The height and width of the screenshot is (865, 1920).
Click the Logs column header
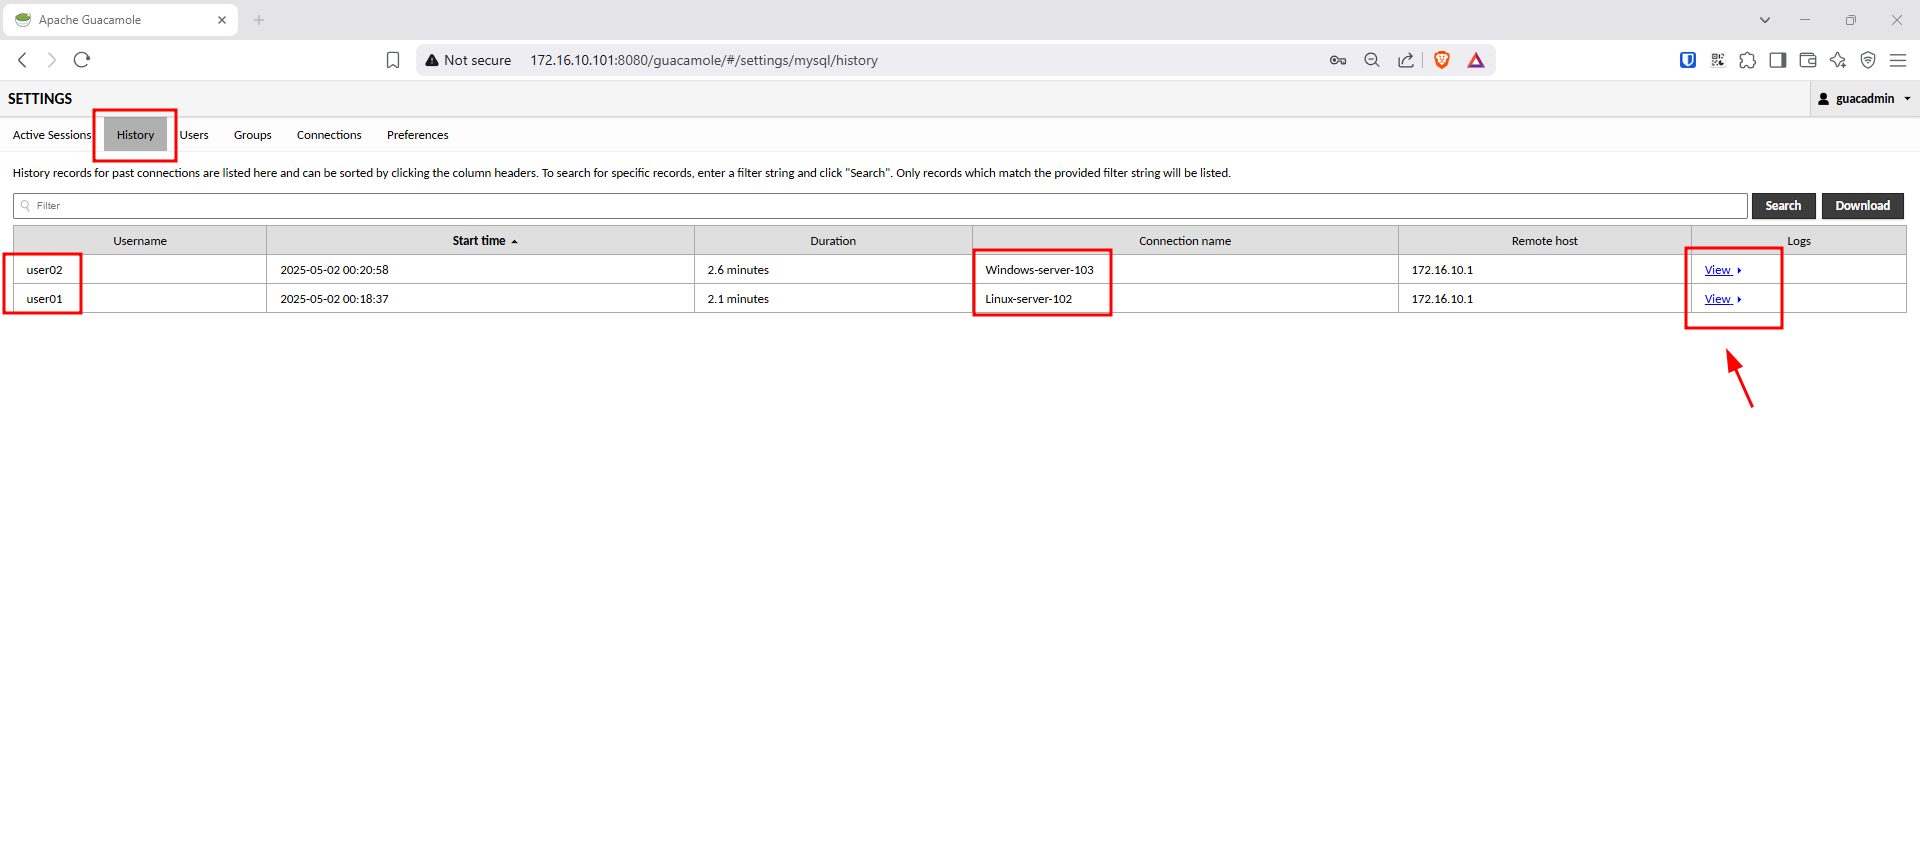tap(1799, 241)
